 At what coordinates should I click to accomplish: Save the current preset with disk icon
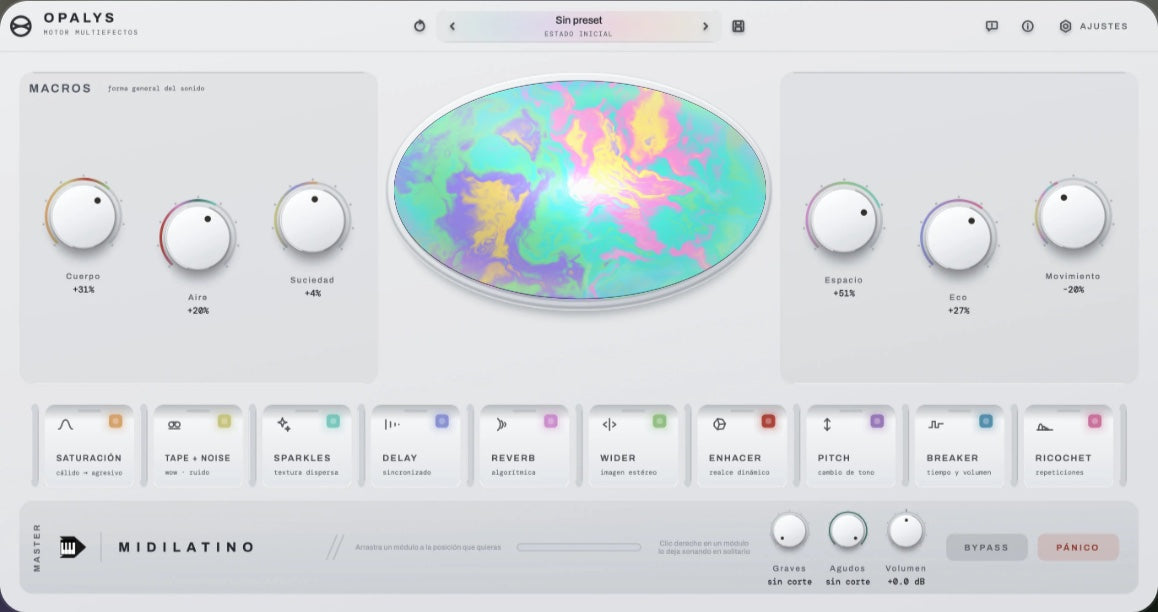pos(738,26)
